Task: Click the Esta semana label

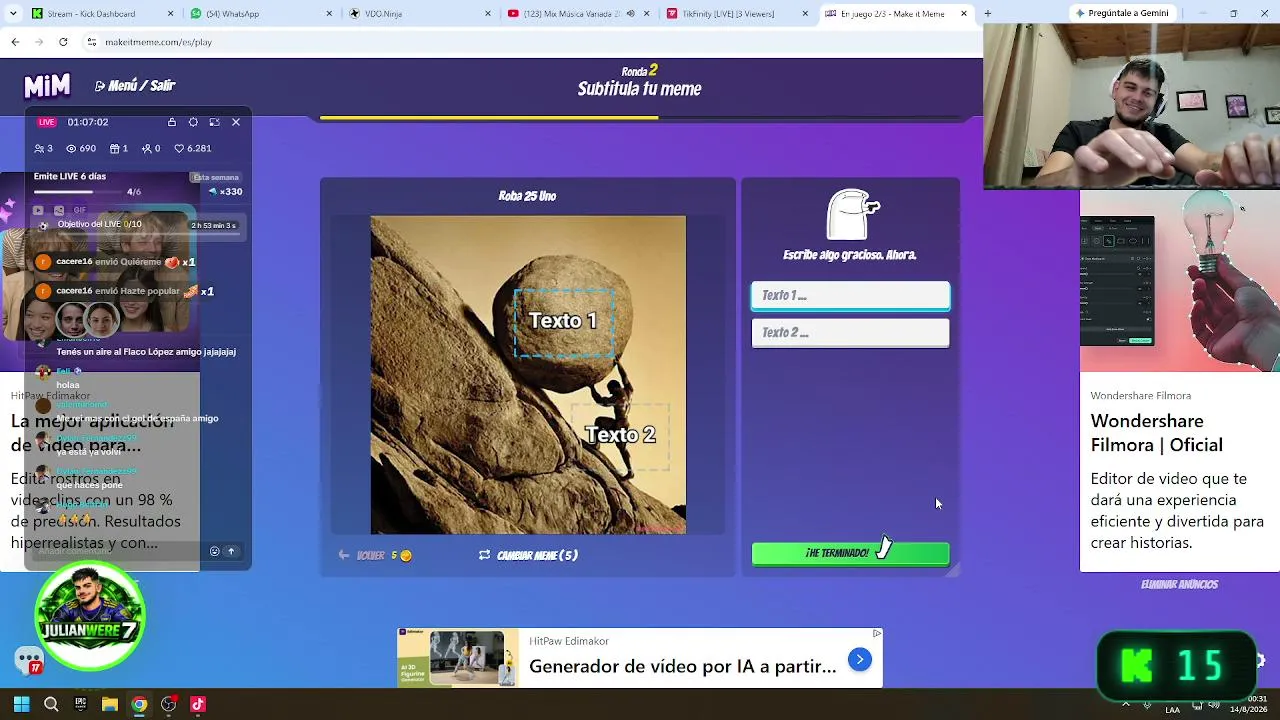Action: click(216, 177)
